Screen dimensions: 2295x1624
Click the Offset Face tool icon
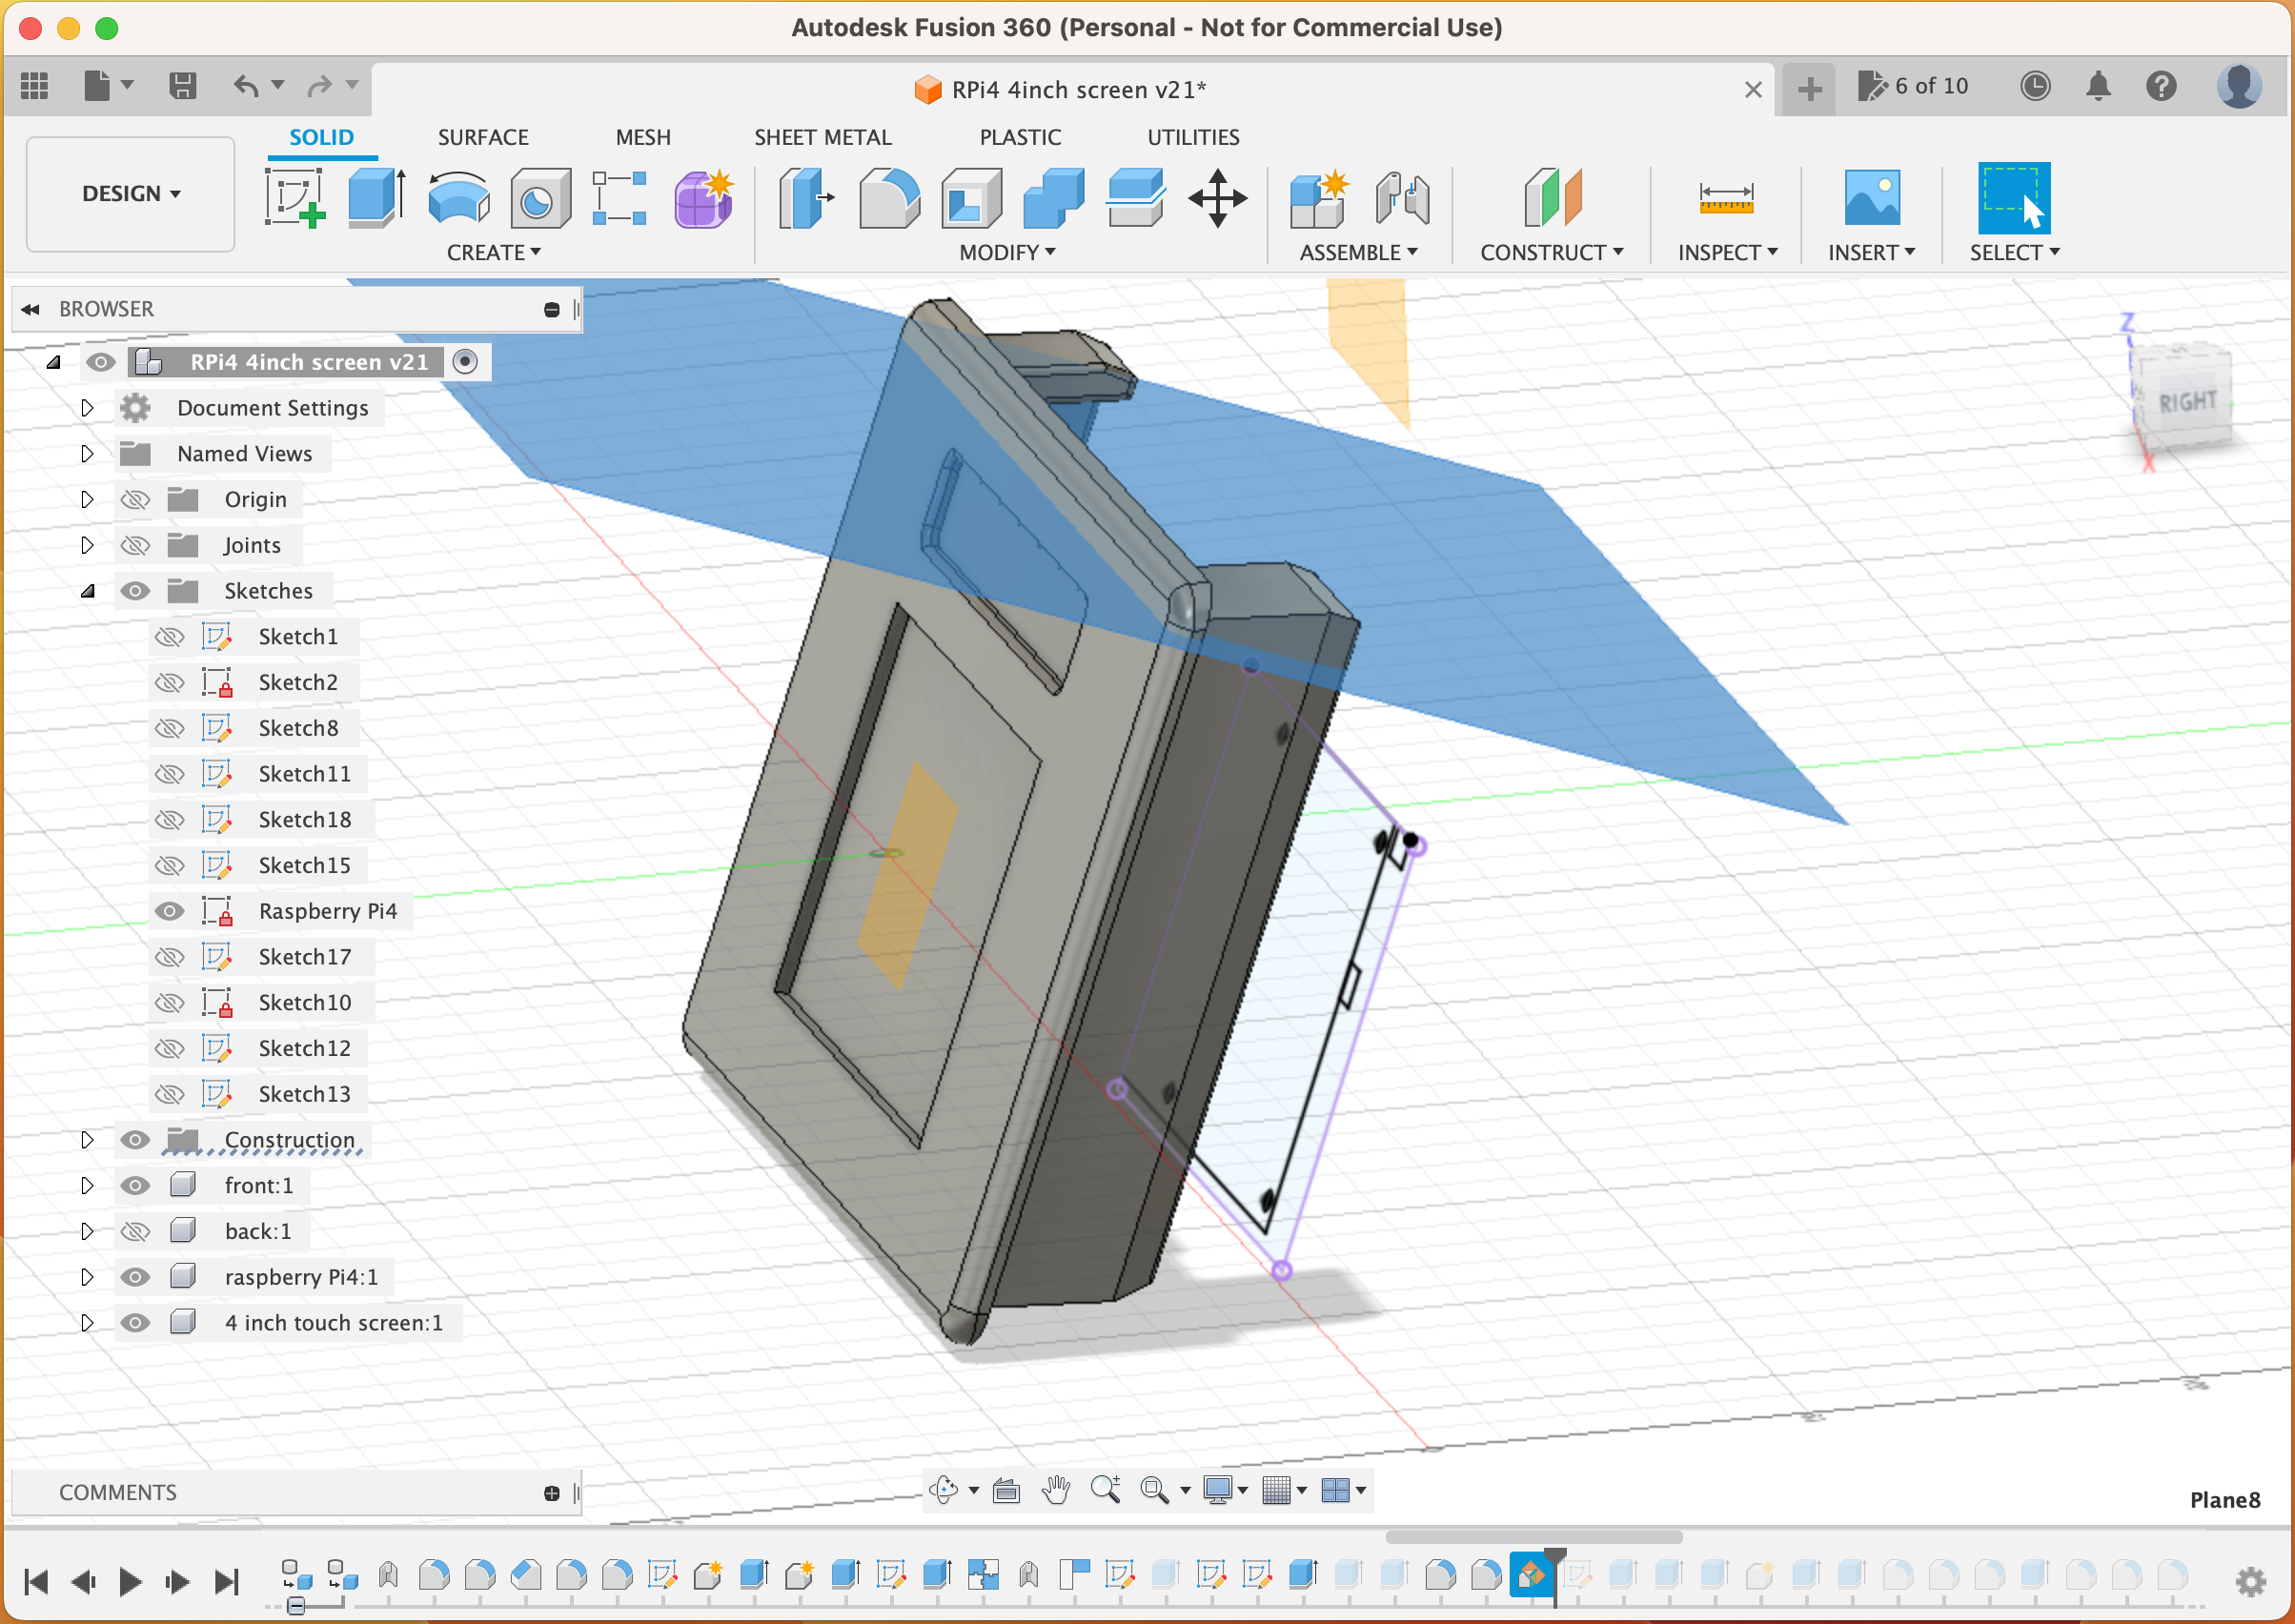1135,197
